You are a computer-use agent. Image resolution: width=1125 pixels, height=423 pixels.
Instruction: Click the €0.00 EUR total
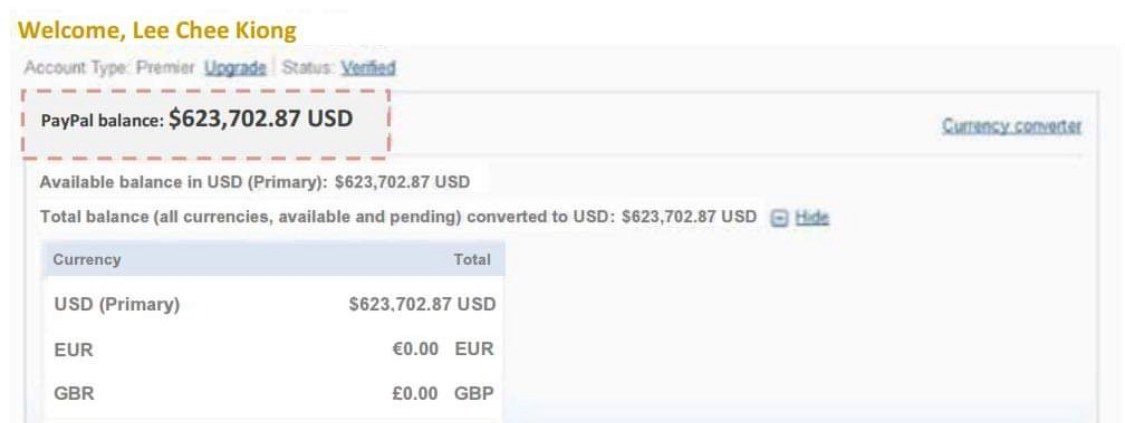442,350
